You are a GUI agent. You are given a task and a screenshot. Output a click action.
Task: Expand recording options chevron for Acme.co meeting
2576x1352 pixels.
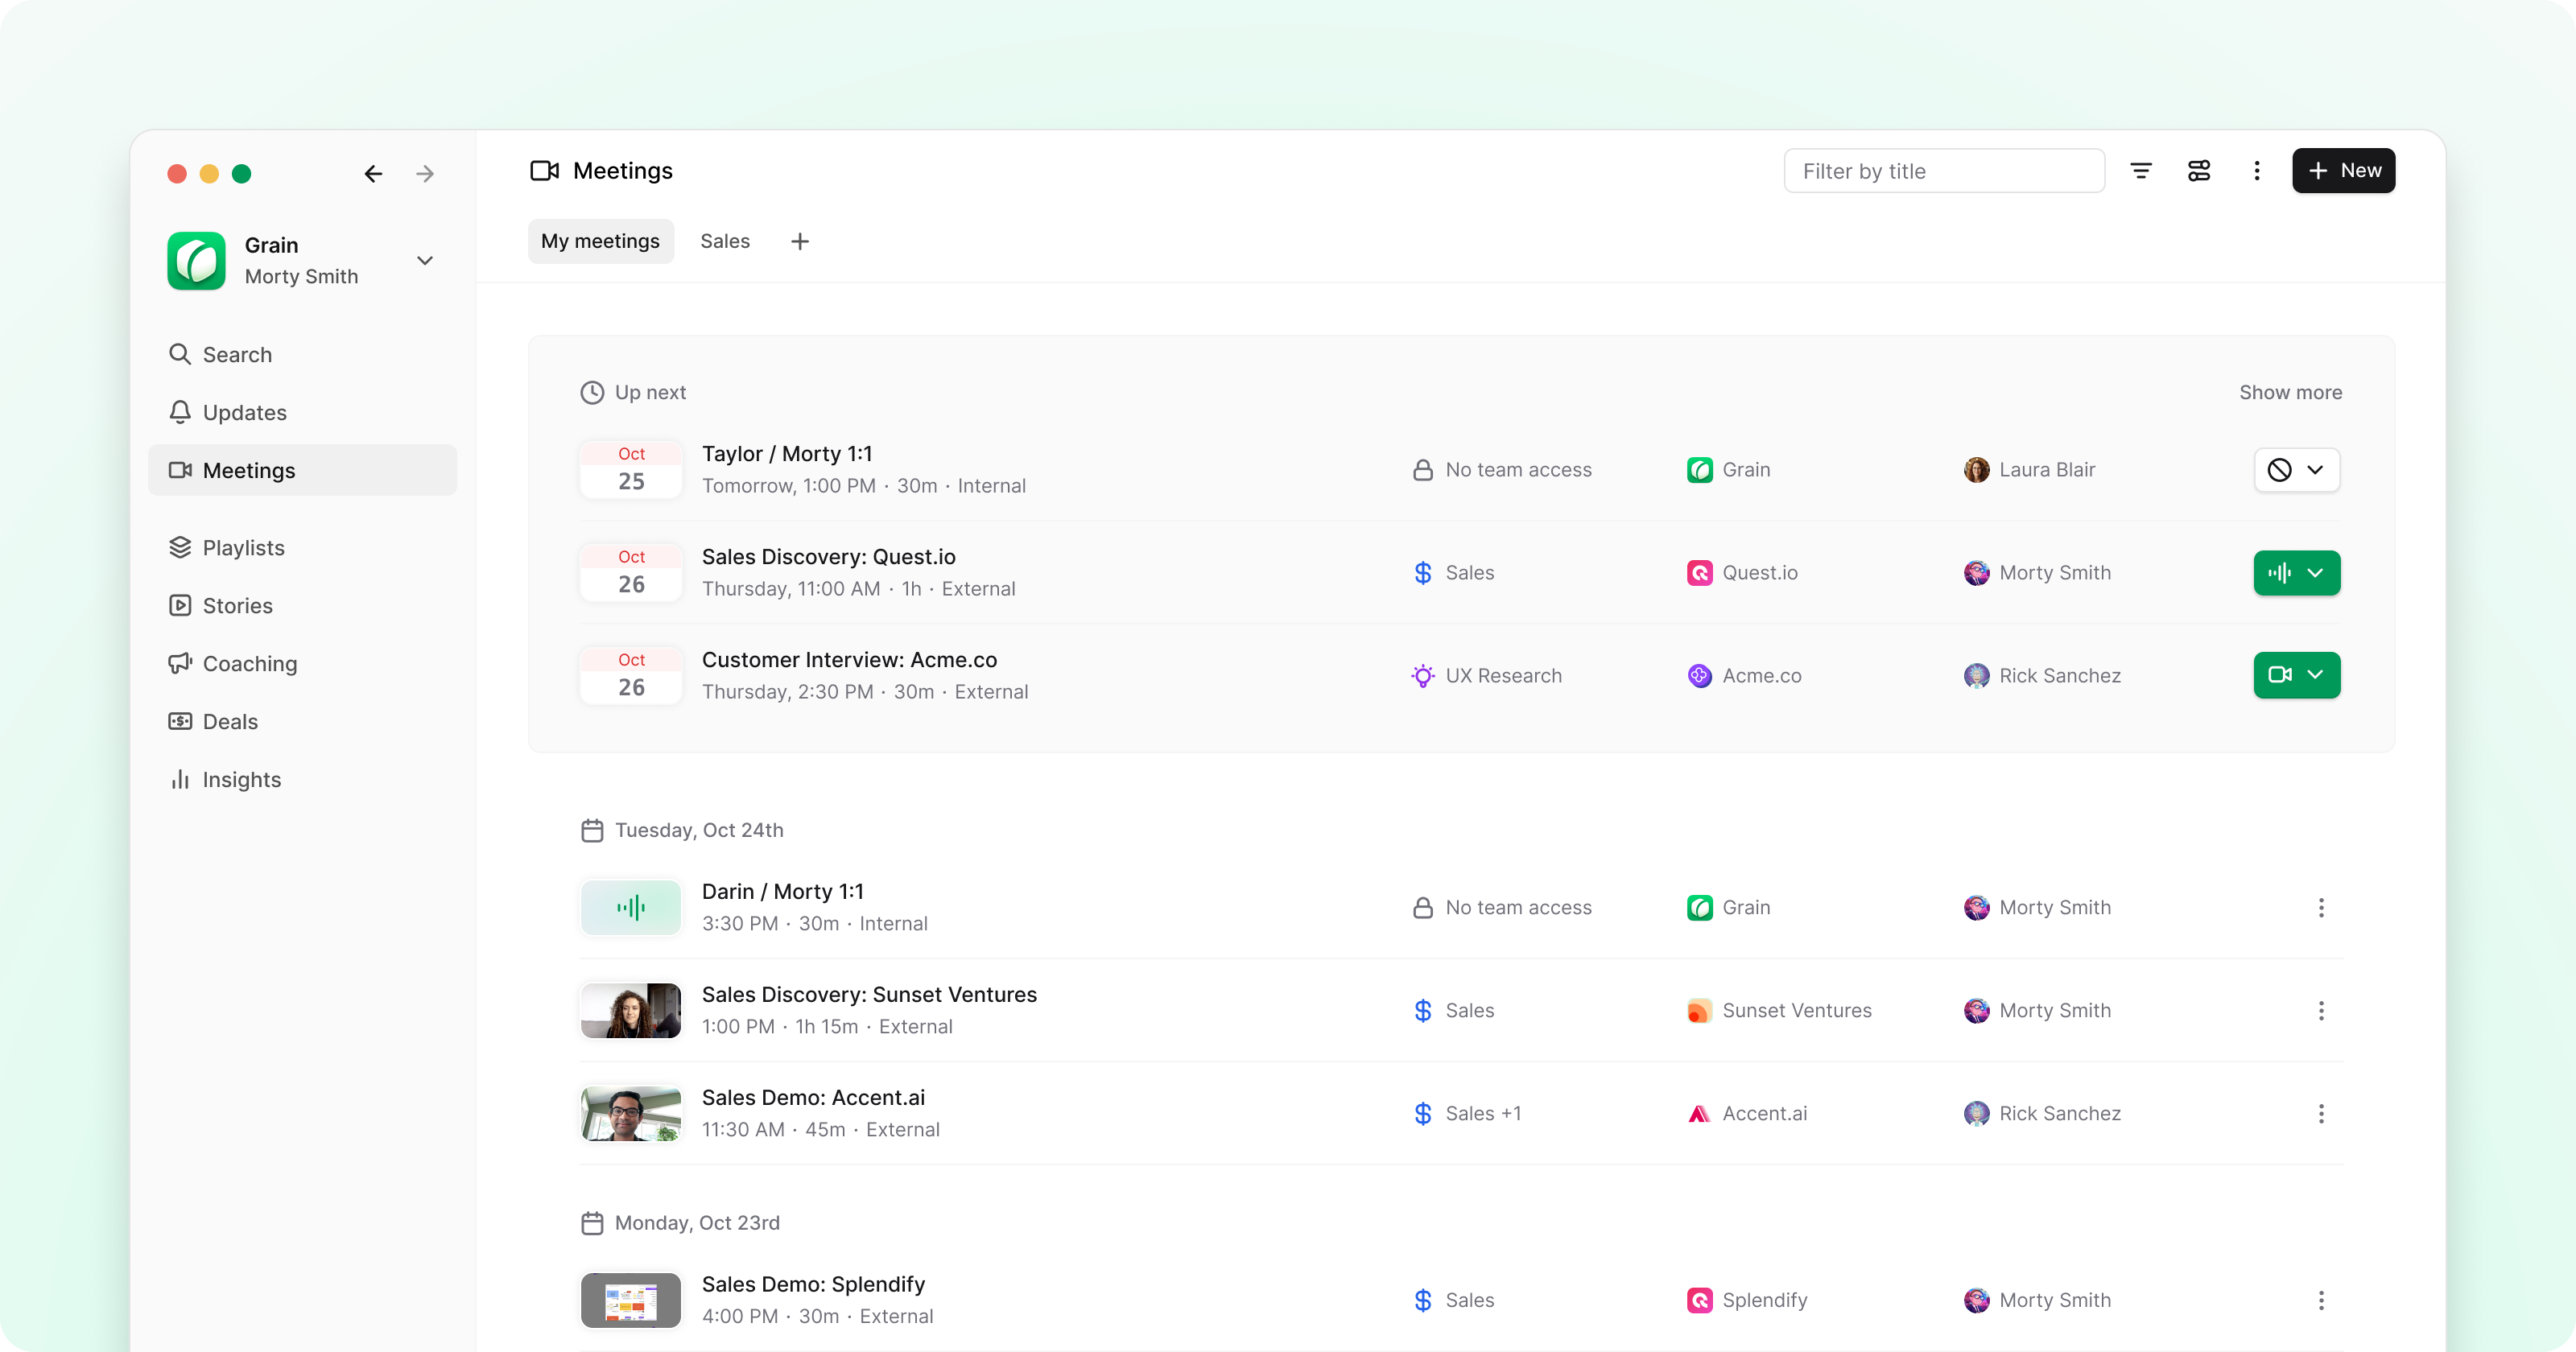pyautogui.click(x=2315, y=675)
